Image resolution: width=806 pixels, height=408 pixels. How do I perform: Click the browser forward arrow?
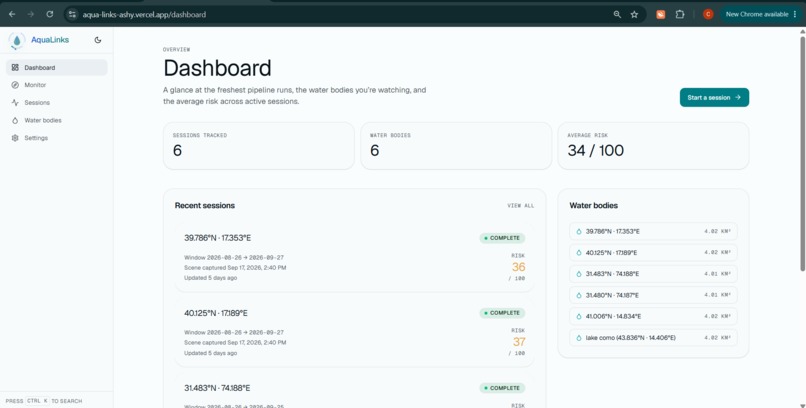tap(30, 14)
